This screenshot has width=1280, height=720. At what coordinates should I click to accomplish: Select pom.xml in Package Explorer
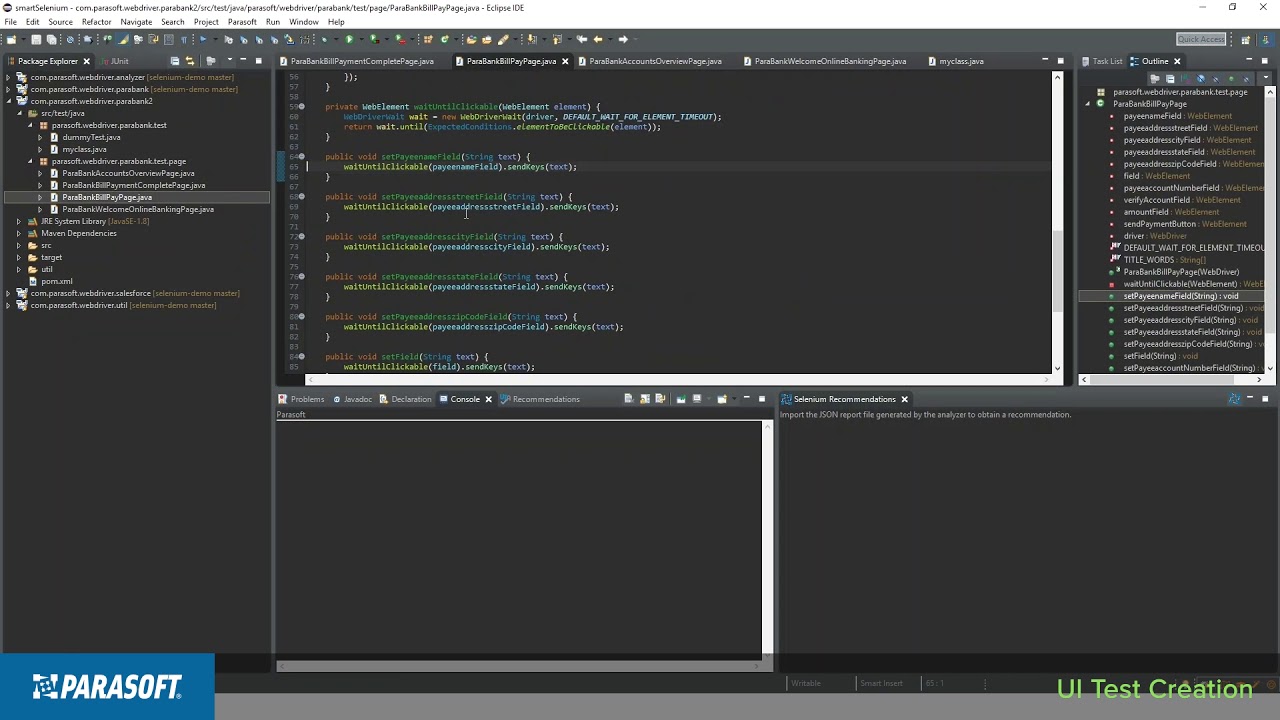(57, 281)
